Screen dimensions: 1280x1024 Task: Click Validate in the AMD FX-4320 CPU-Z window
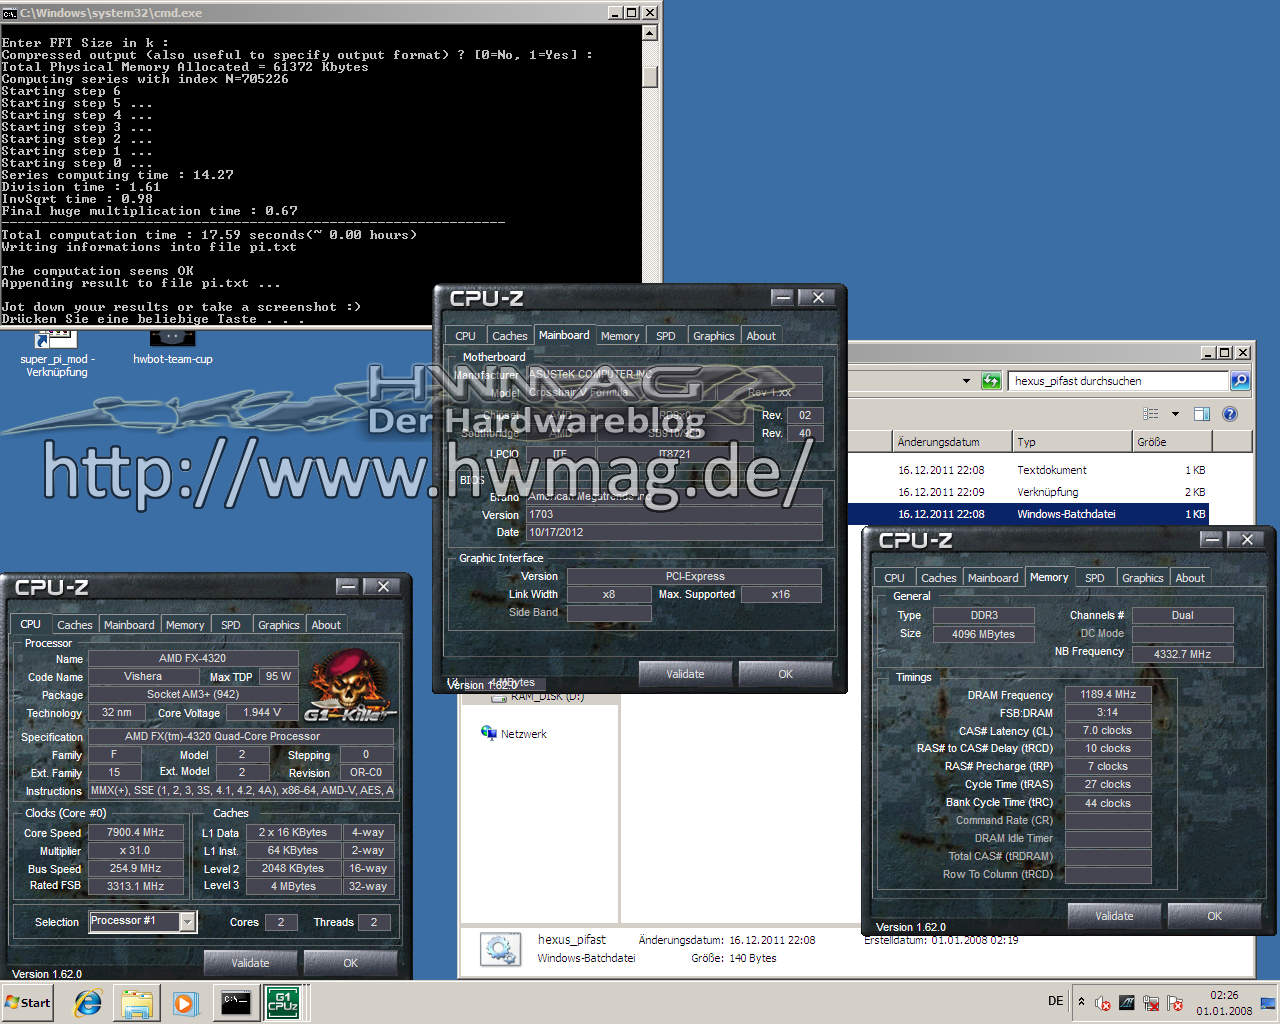250,963
